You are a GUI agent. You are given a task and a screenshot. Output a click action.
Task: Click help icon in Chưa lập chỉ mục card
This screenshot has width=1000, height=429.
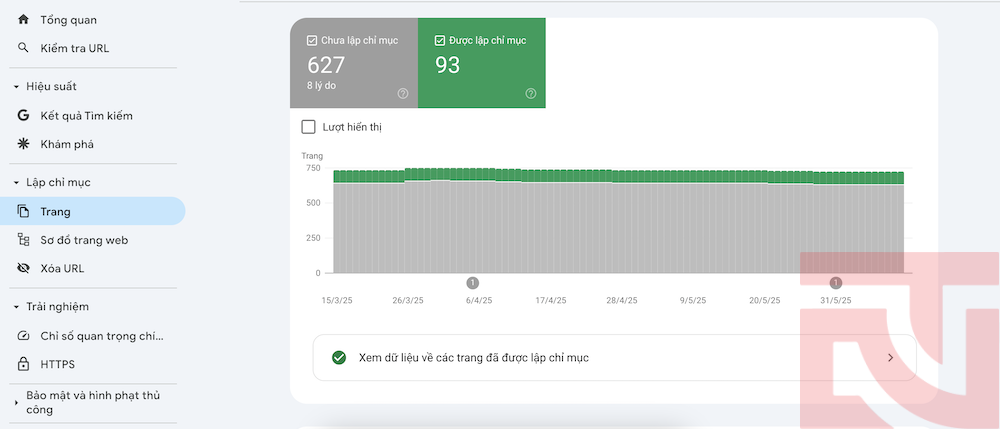pyautogui.click(x=403, y=94)
